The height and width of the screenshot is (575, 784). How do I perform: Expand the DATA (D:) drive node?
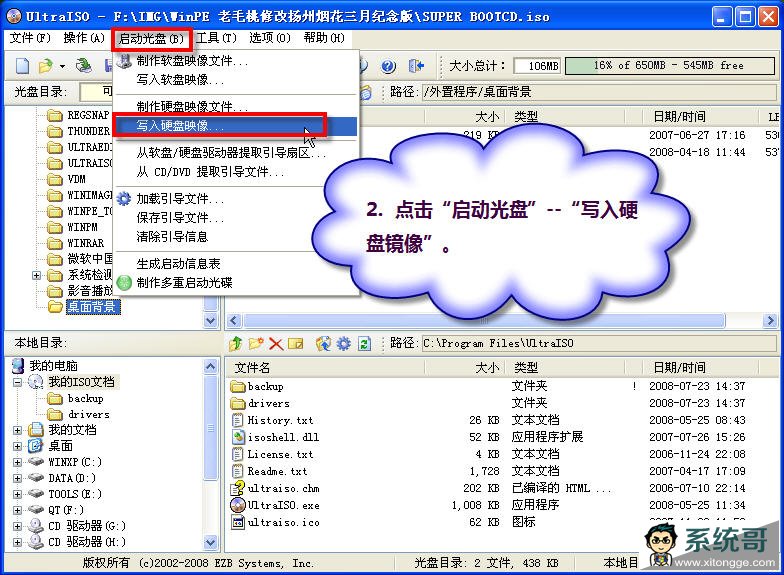point(18,478)
